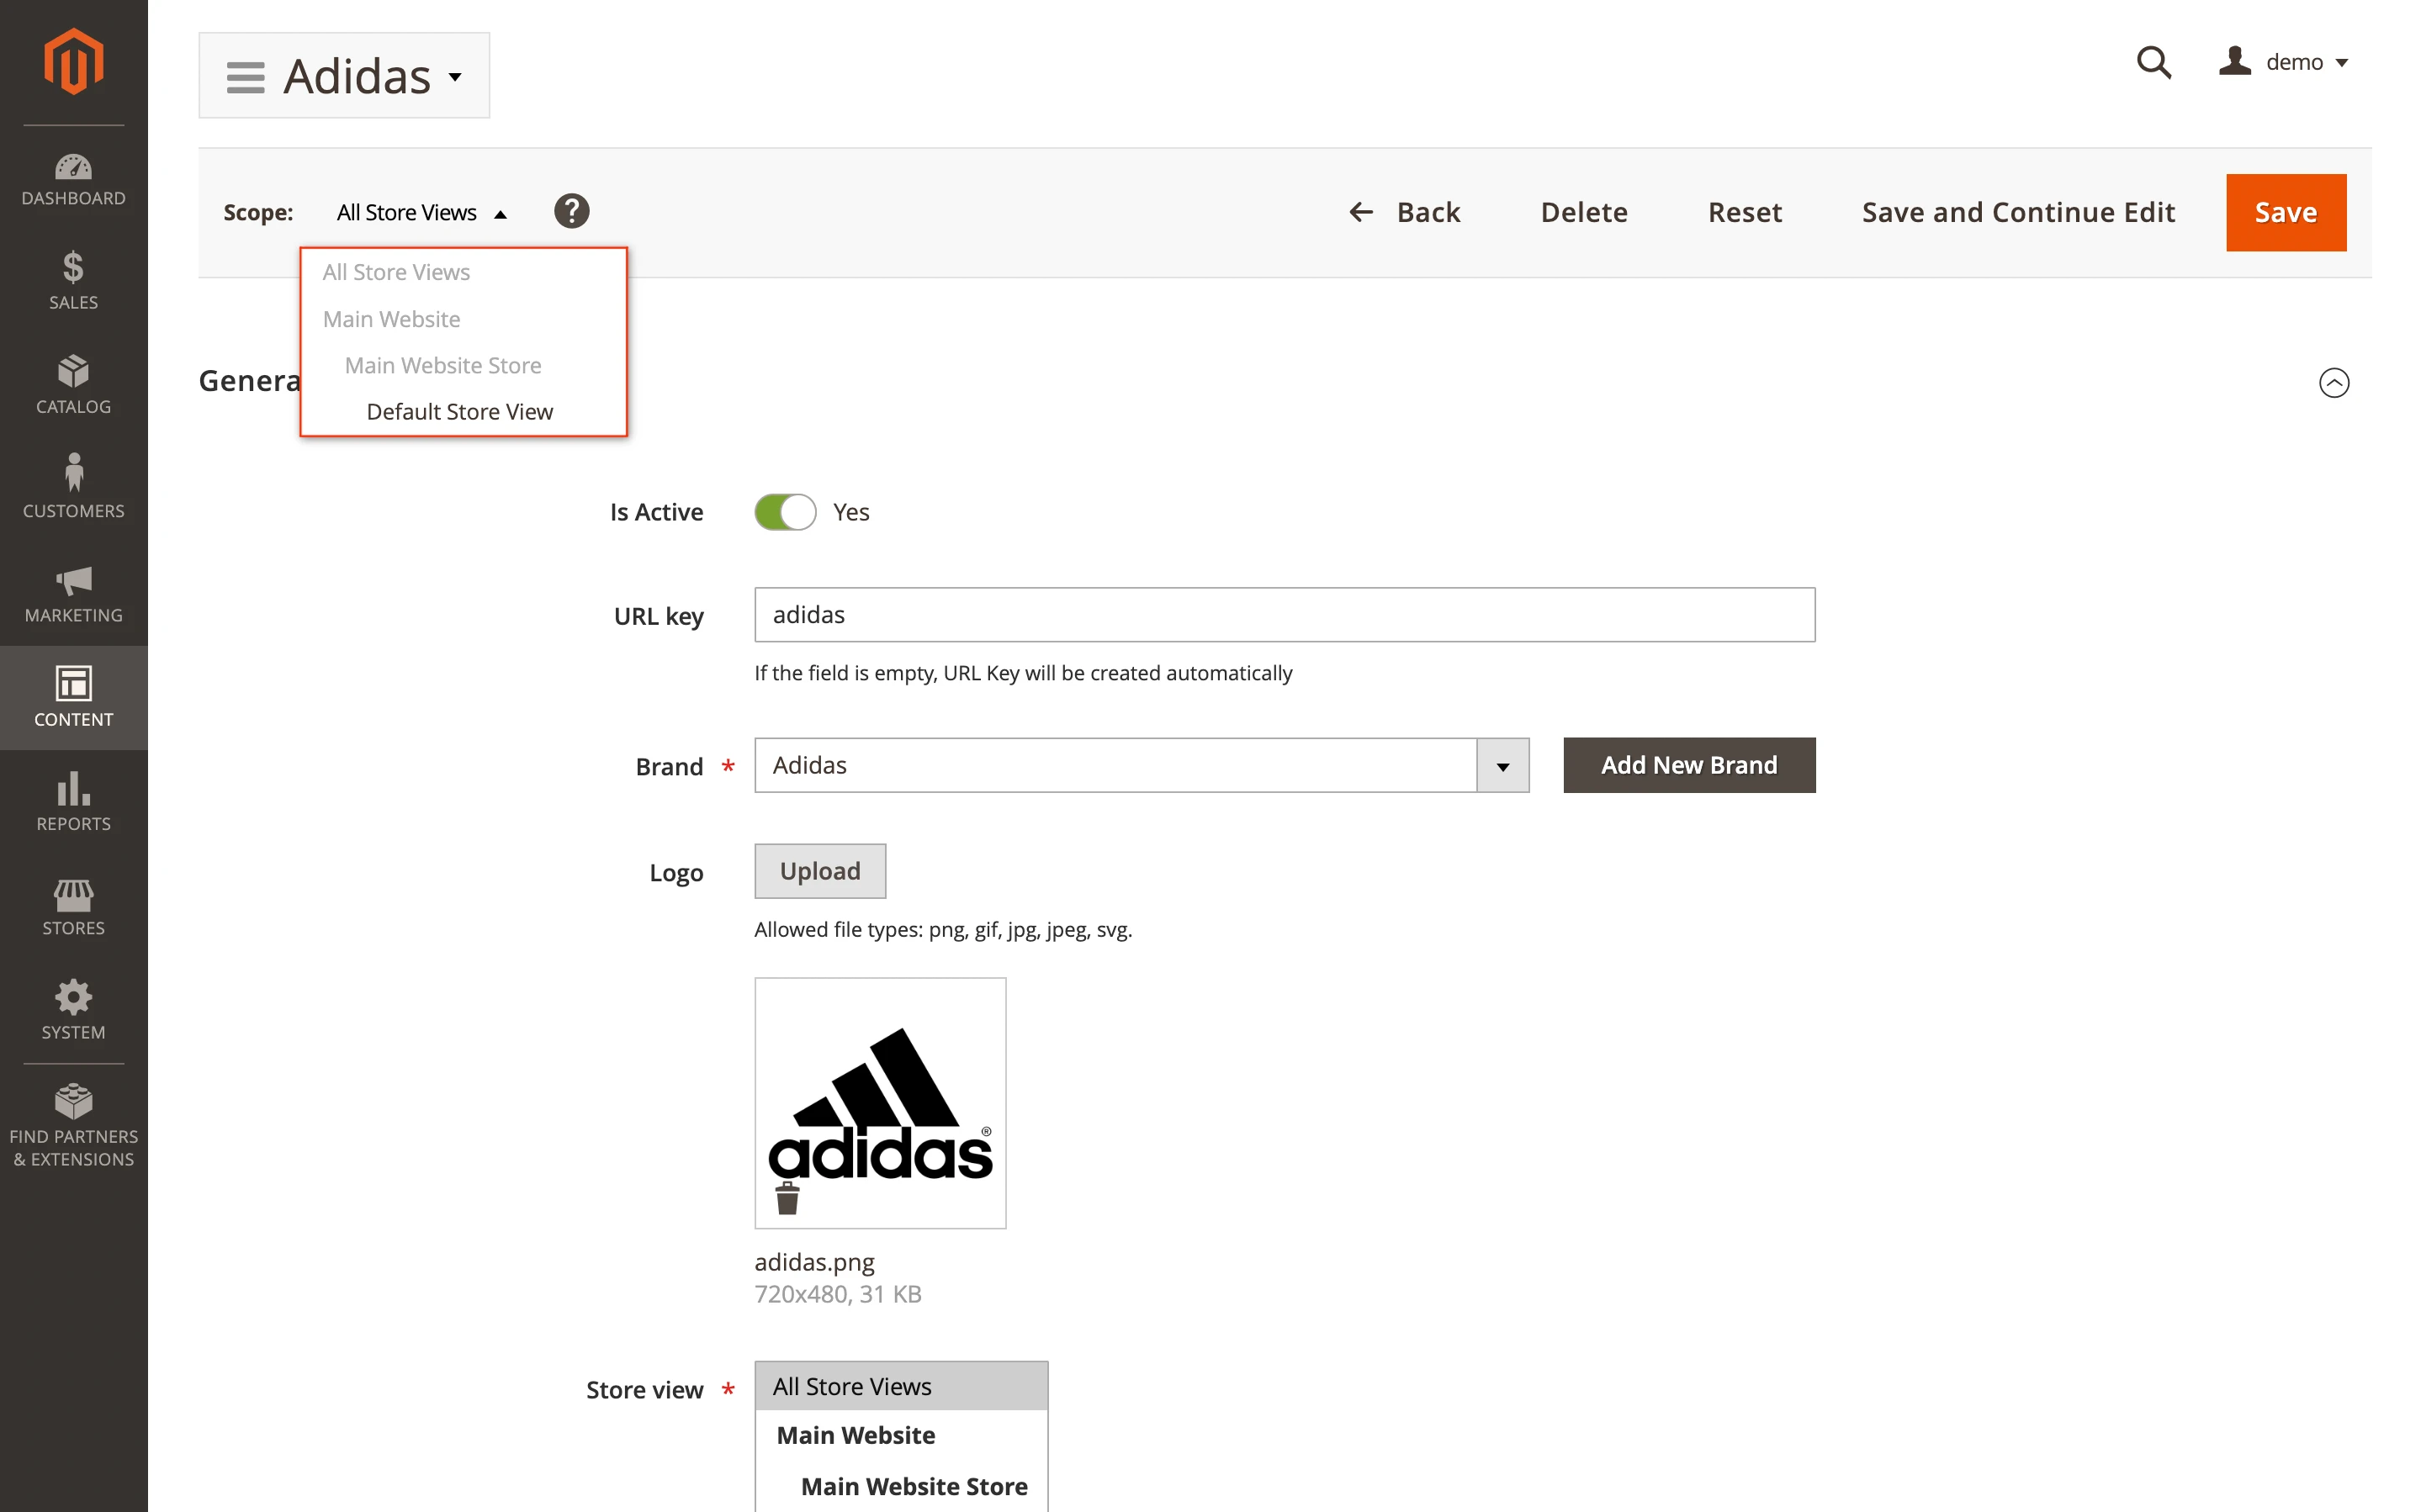
Task: Select Default Store View from scope list
Action: pyautogui.click(x=460, y=411)
